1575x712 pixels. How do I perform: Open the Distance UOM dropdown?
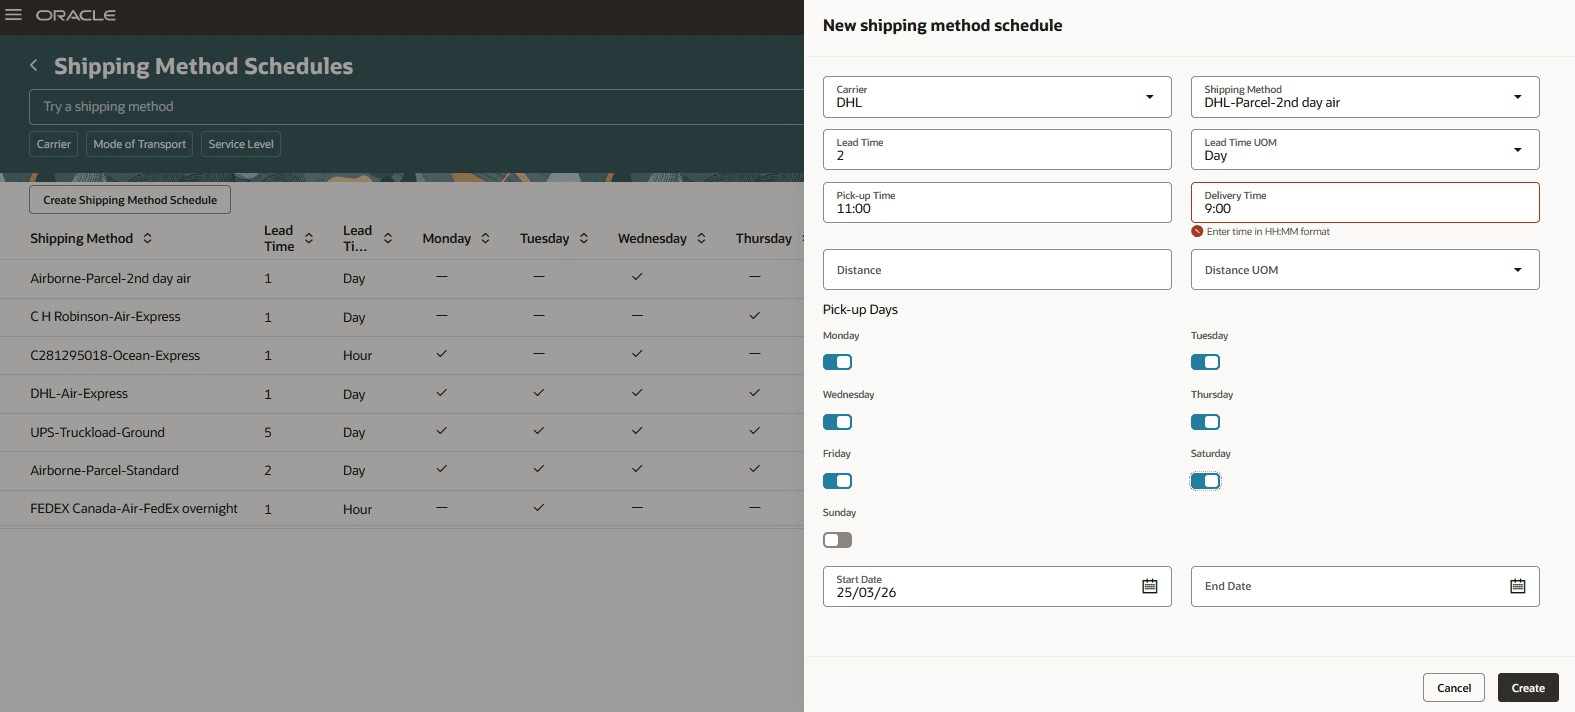[x=1518, y=270]
